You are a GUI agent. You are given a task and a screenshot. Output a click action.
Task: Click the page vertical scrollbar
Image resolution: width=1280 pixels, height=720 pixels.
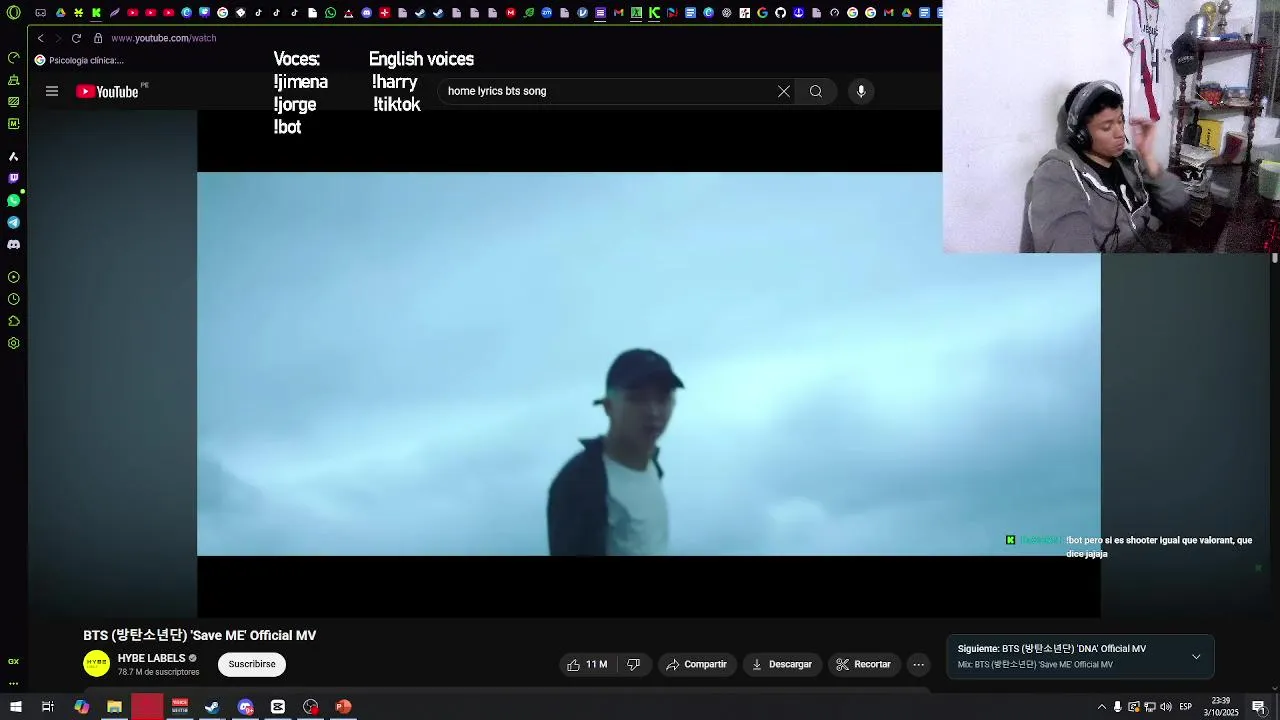(x=1274, y=258)
